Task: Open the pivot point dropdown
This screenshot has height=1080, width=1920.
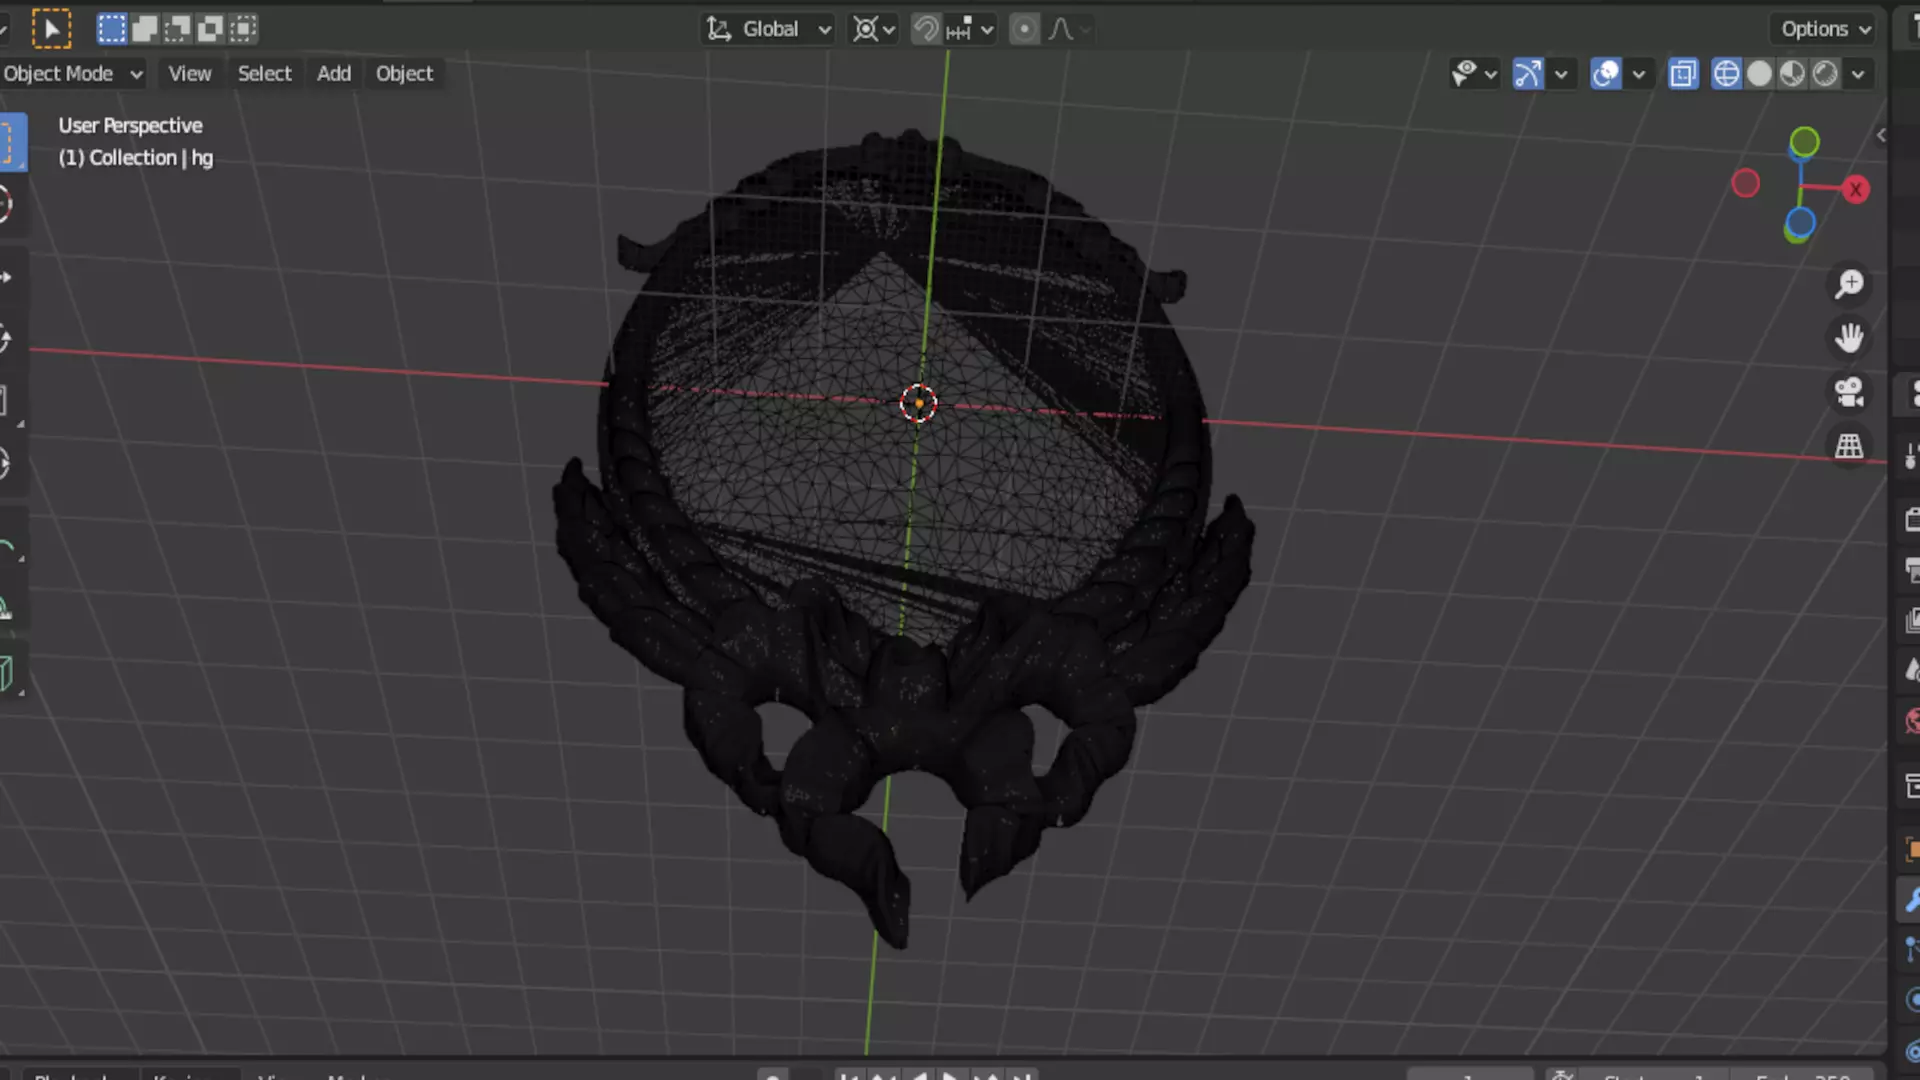Action: [873, 29]
